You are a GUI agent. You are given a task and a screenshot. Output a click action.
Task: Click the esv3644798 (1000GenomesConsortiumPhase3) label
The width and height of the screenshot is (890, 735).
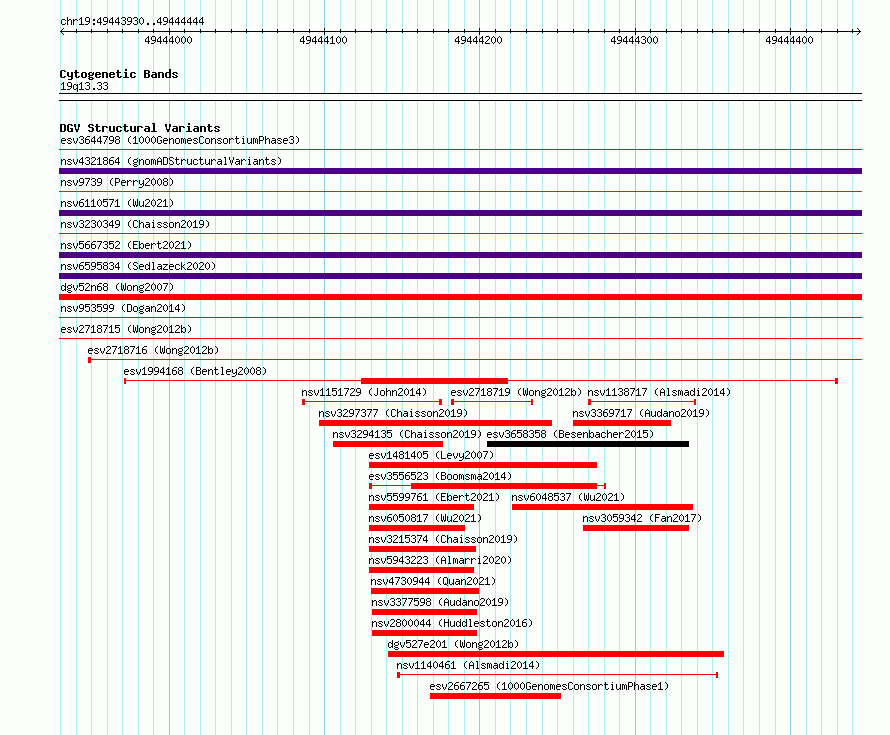click(180, 140)
